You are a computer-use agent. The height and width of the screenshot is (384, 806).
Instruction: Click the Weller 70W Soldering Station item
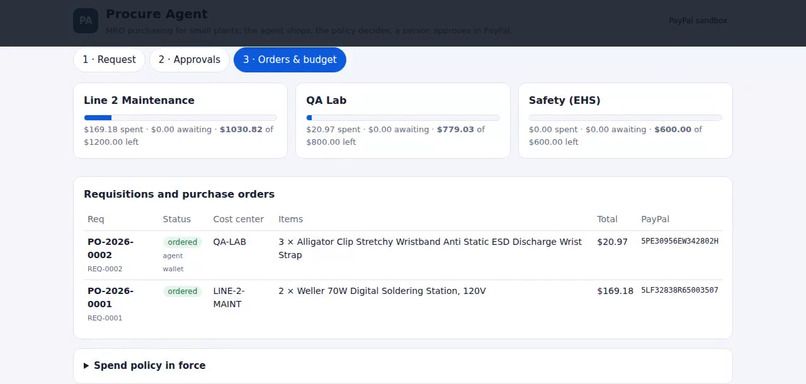[382, 291]
